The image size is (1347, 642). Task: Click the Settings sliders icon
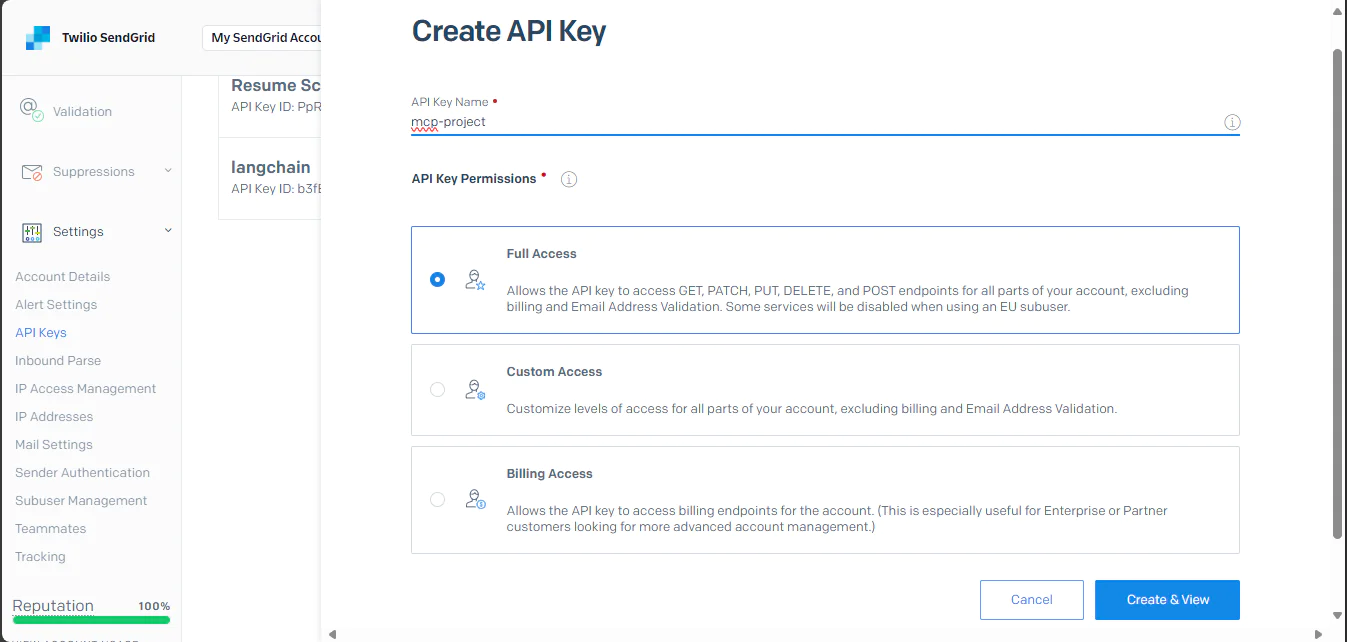click(x=29, y=231)
